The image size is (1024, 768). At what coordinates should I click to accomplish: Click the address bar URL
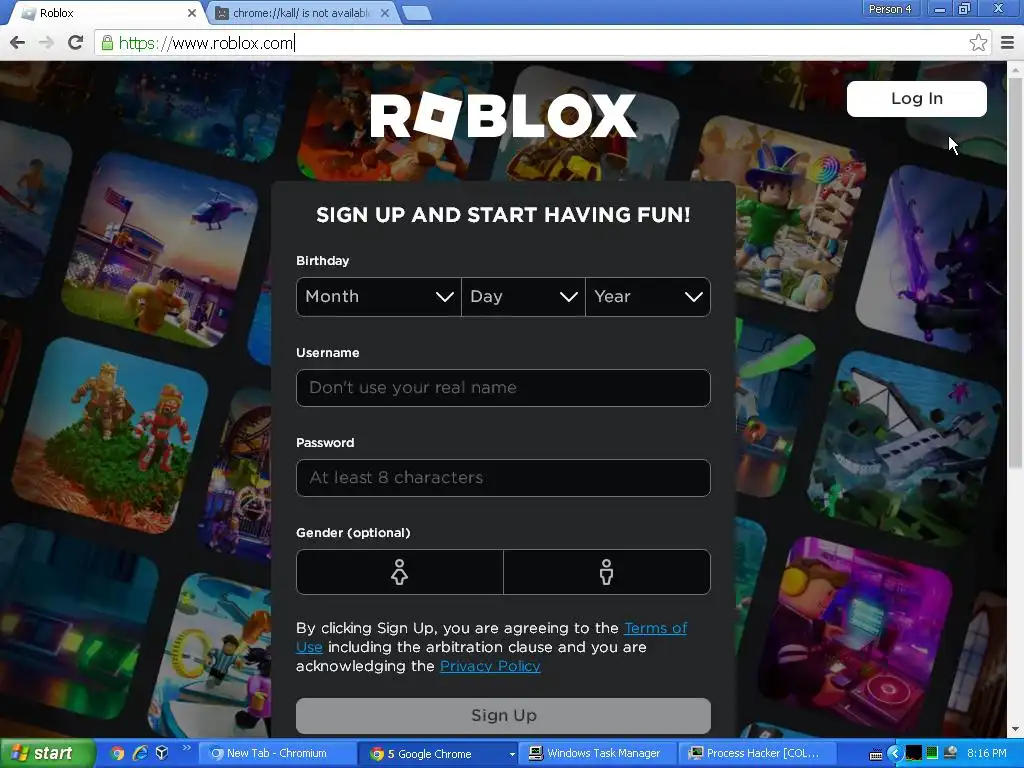coord(206,43)
